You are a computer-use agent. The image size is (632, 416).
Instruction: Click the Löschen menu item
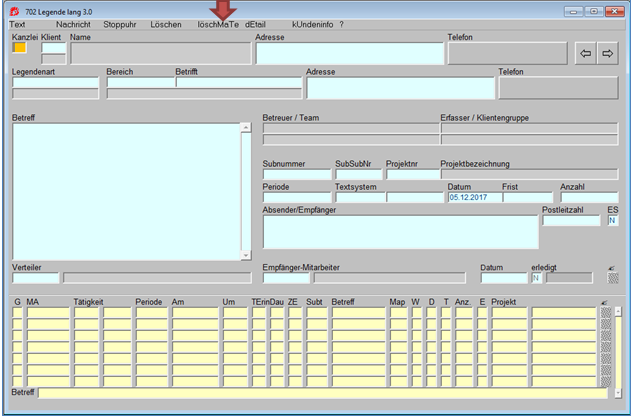[166, 24]
